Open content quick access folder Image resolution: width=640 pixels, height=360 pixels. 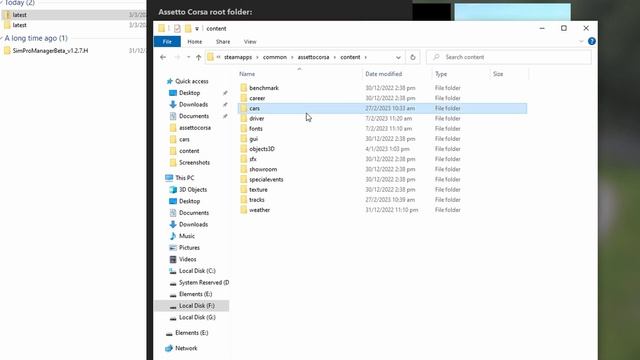coord(189,151)
